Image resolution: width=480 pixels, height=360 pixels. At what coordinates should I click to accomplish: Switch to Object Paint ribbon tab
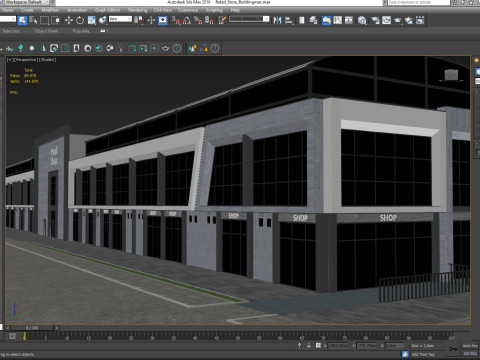(x=46, y=31)
